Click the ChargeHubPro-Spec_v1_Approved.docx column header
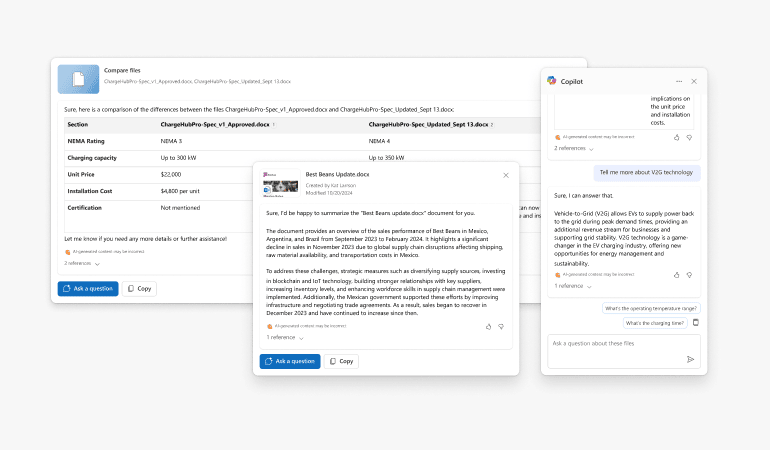This screenshot has height=450, width=770. click(x=215, y=125)
